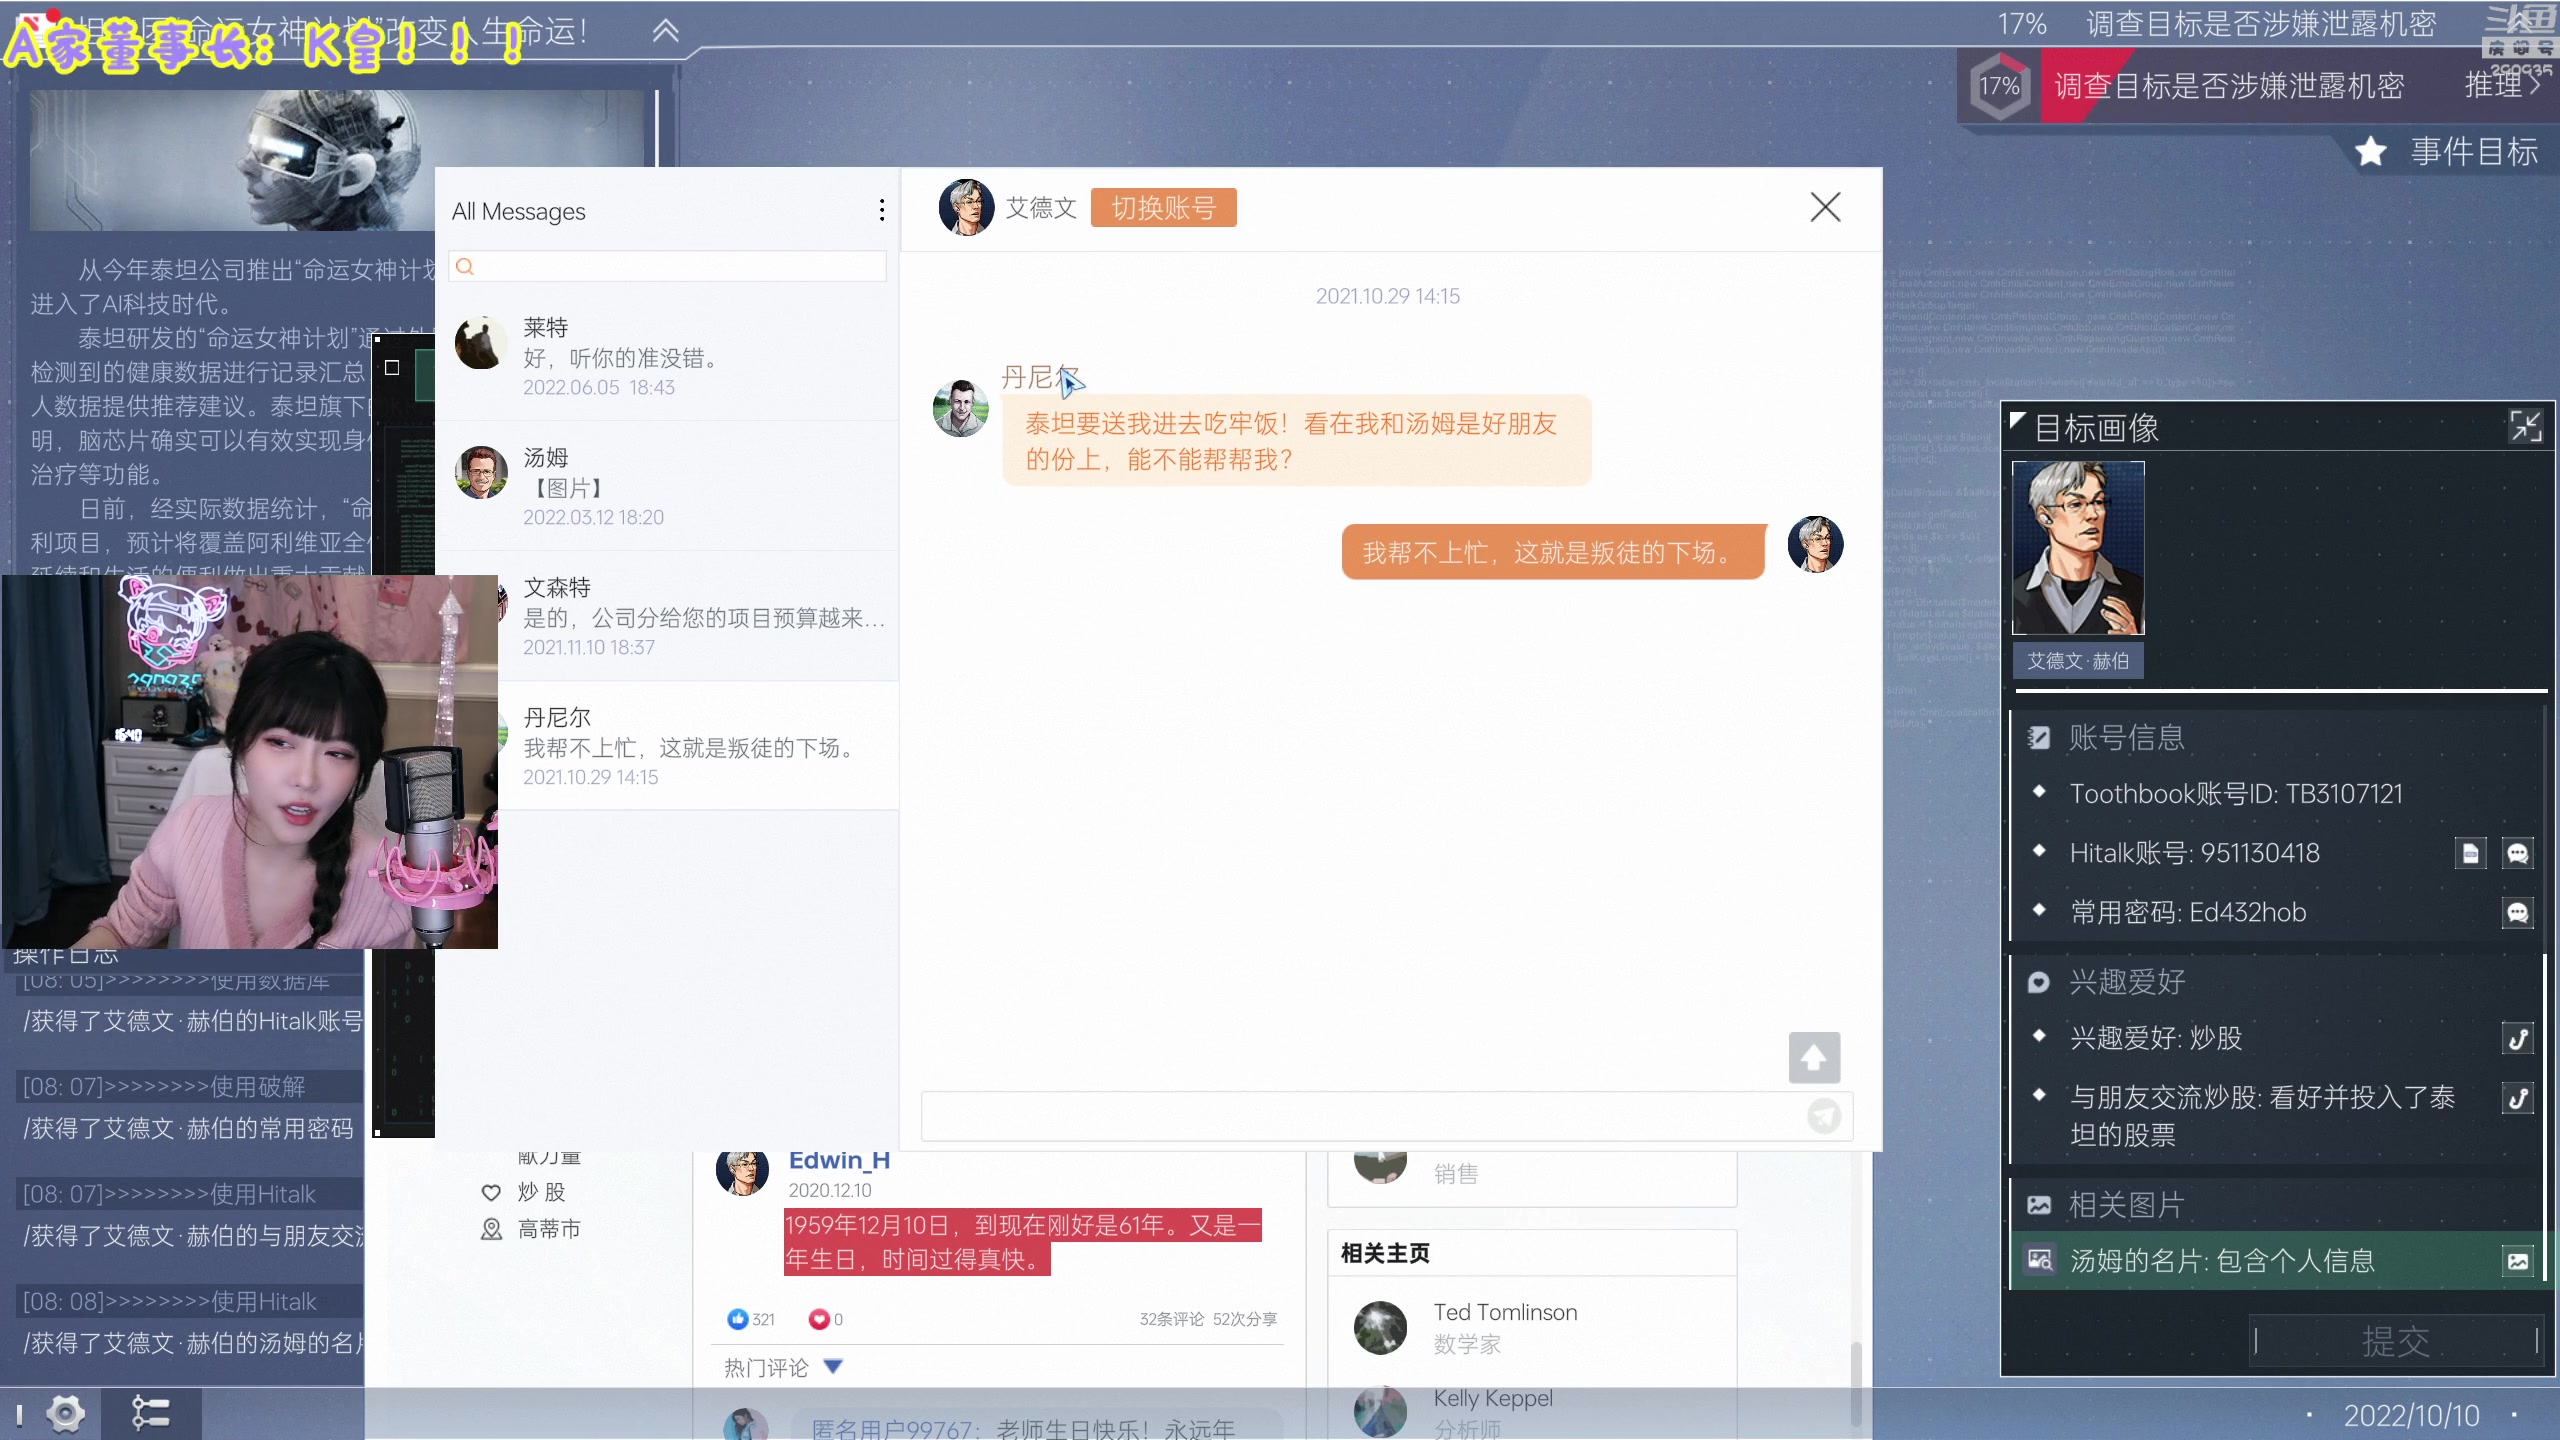Click the chat bubble icon beside Hitalk账号
Image resolution: width=2560 pixels, height=1440 pixels.
point(2517,853)
